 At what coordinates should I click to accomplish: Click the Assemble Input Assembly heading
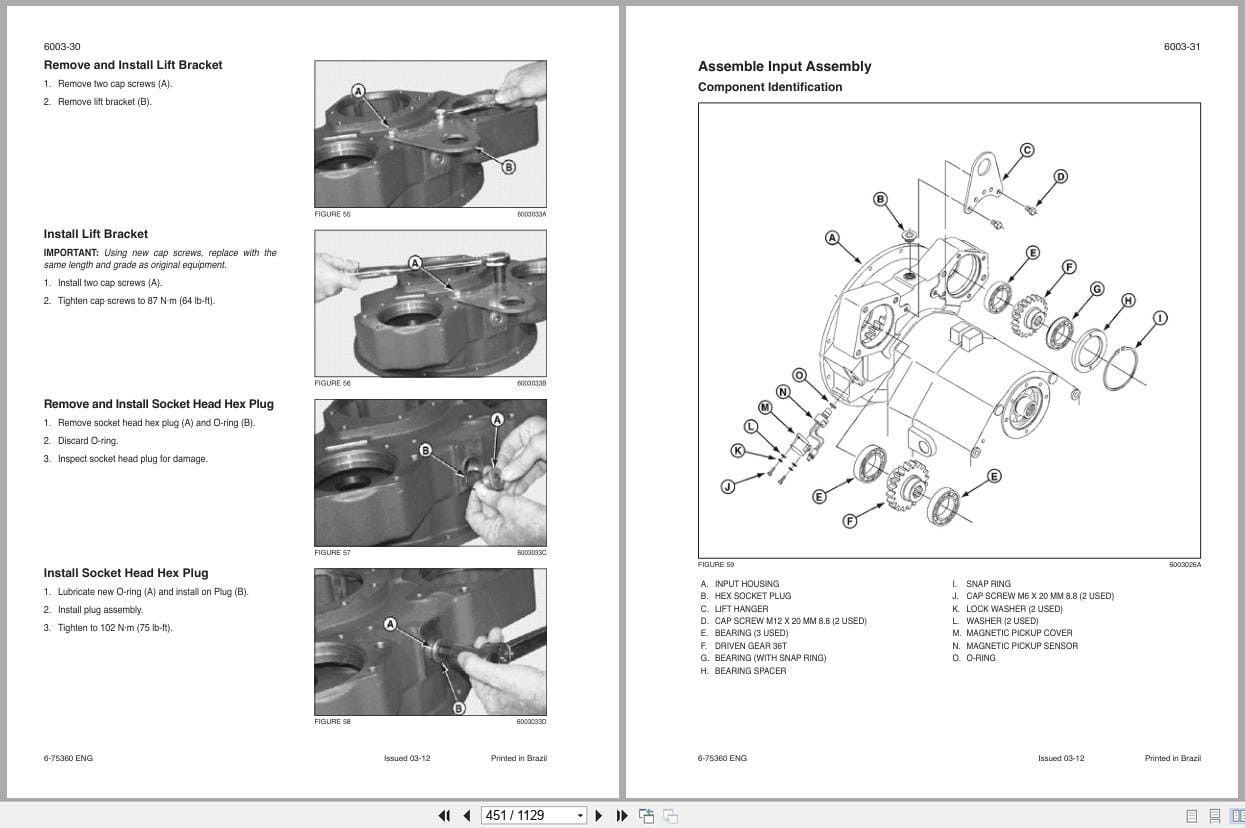pos(784,66)
